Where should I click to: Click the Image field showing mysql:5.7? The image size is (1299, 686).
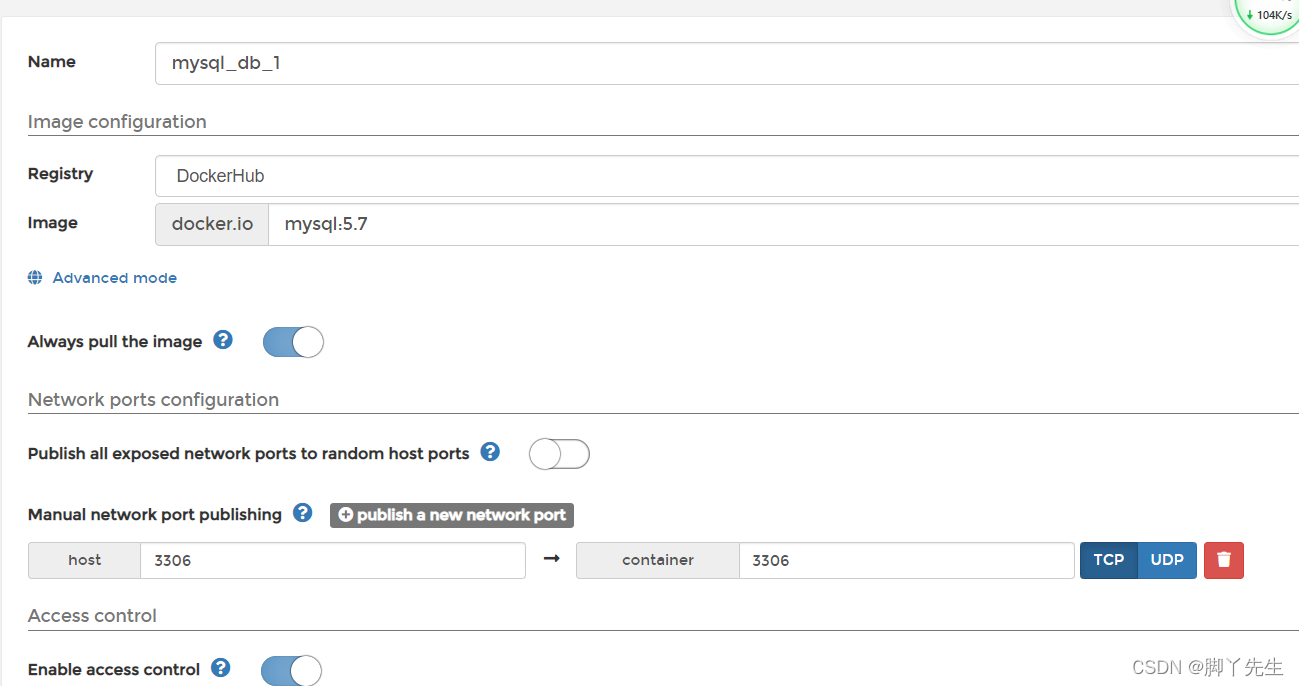pyautogui.click(x=784, y=224)
